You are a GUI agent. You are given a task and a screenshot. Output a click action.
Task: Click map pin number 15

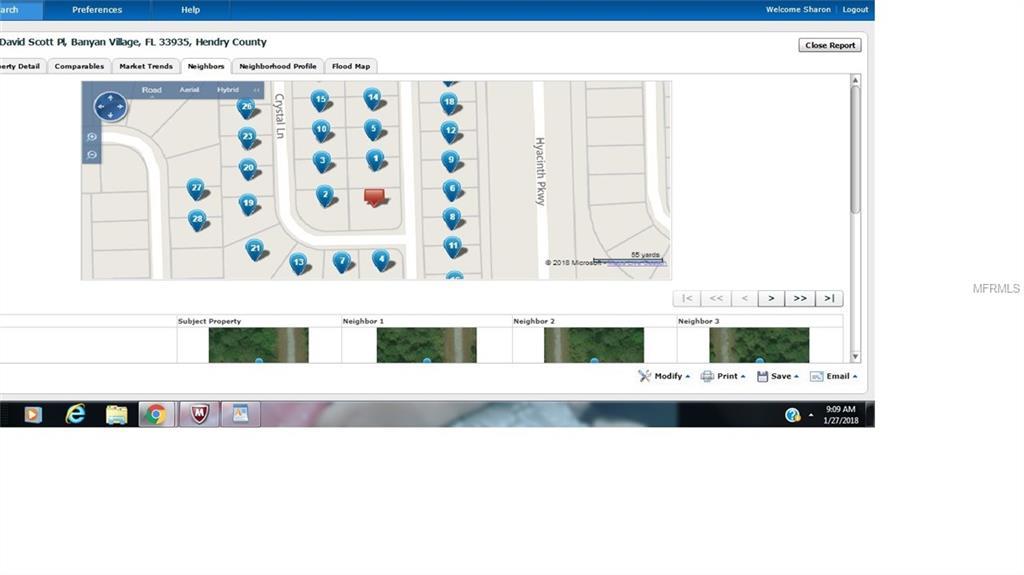click(320, 101)
